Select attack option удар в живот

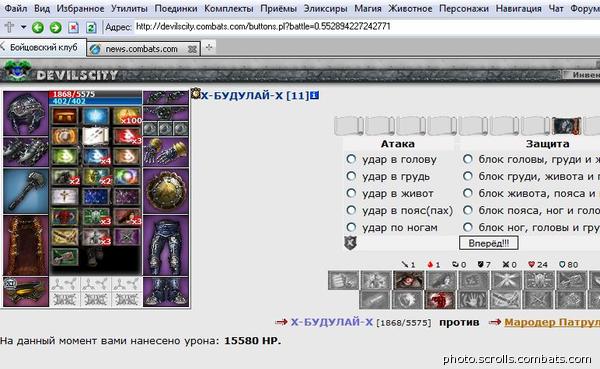tap(351, 193)
